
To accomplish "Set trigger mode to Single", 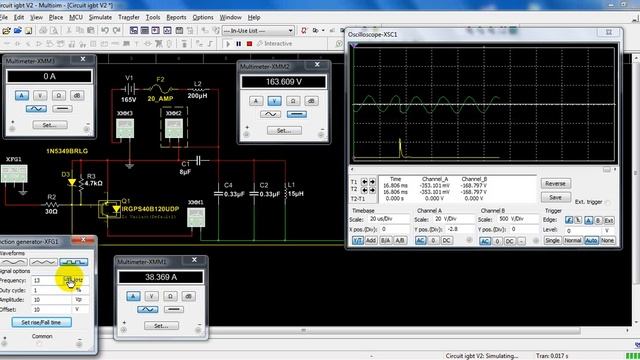I will coord(552,241).
